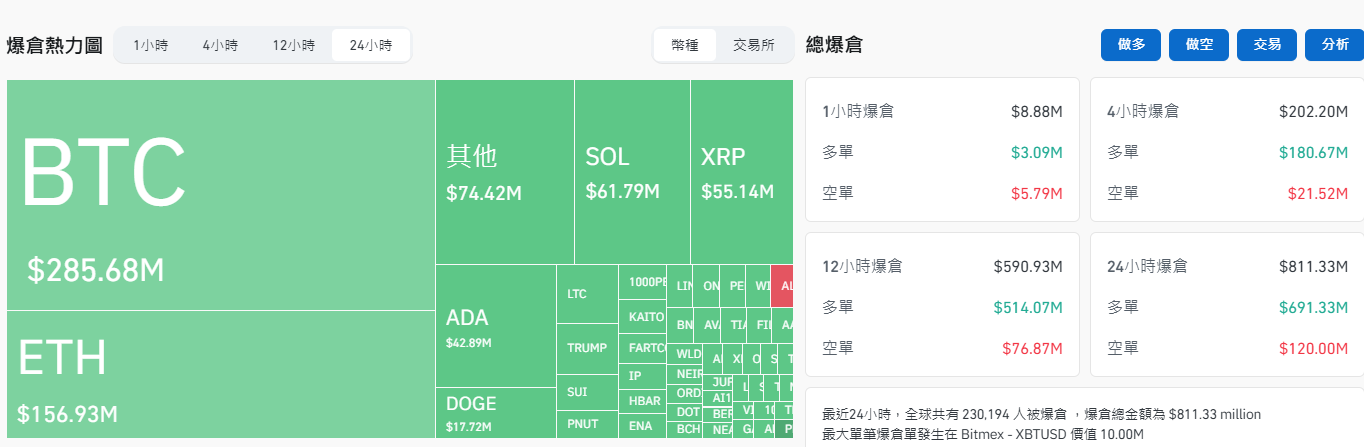Click the 24小時 空單 value $120.00M
This screenshot has height=447, width=1364.
(1313, 349)
